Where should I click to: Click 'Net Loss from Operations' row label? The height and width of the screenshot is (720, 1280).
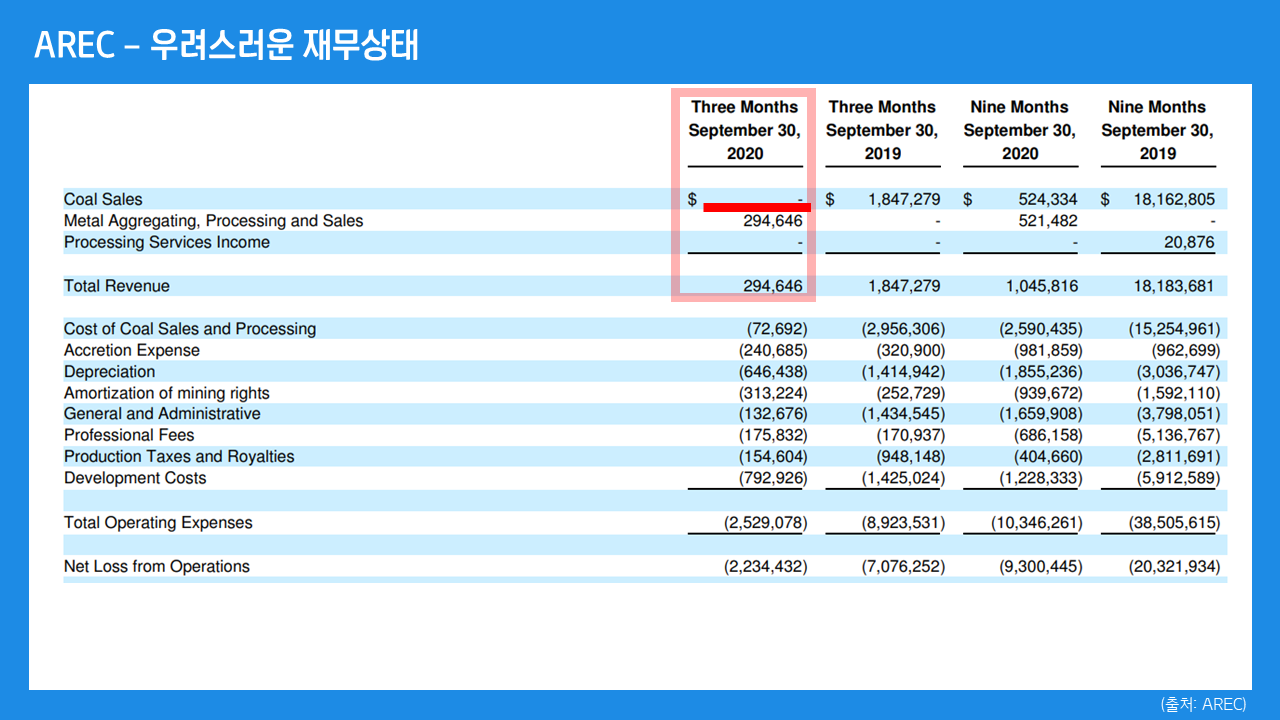pos(157,567)
